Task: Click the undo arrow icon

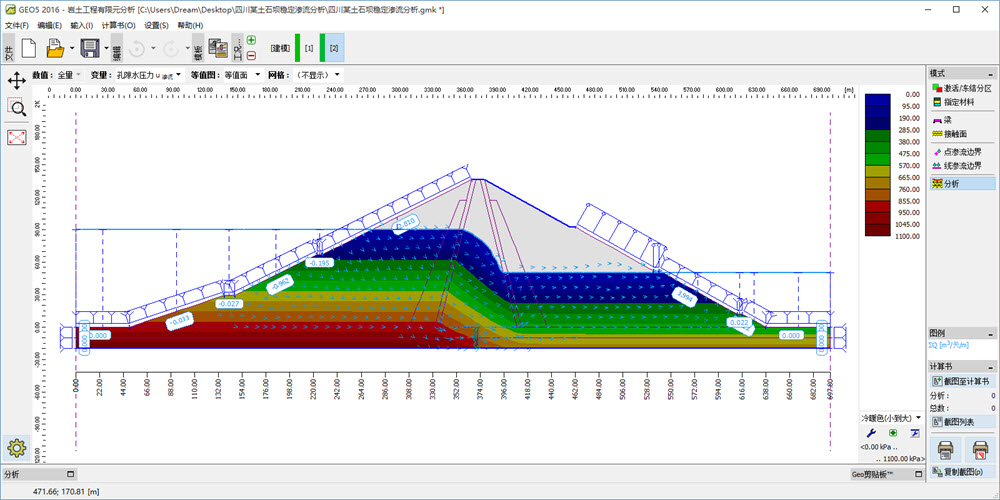Action: (137, 48)
